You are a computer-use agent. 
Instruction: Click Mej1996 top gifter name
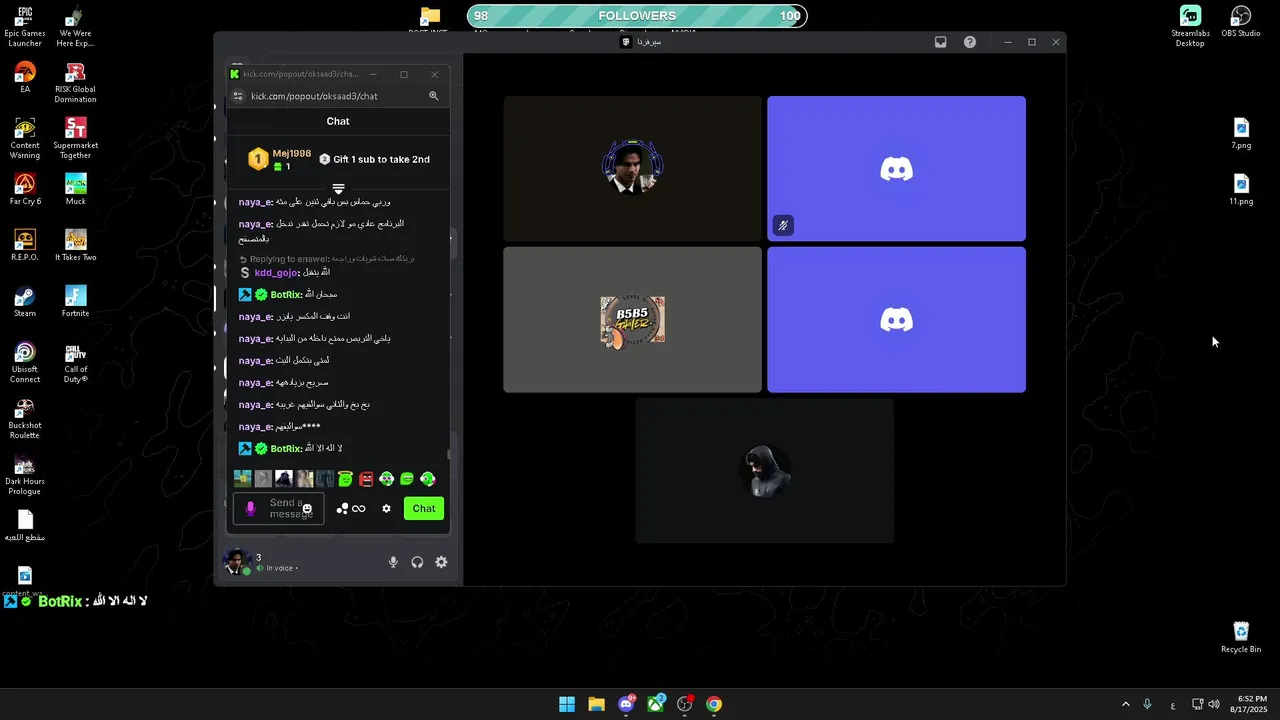coord(292,153)
